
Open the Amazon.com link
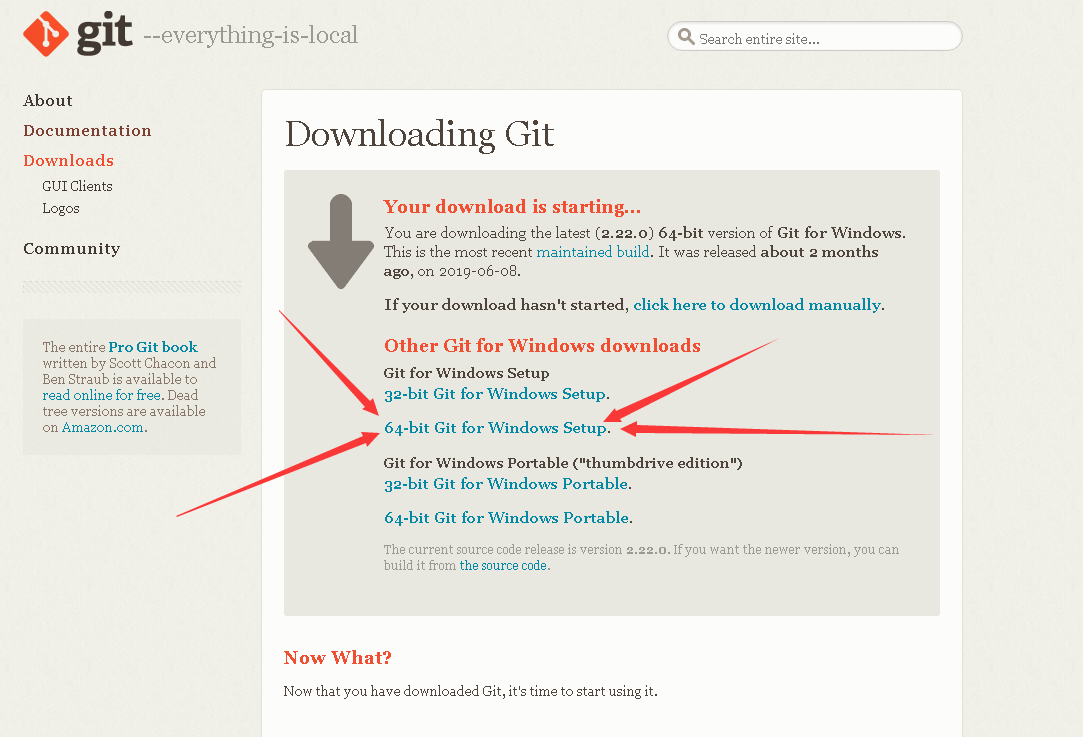tap(103, 428)
